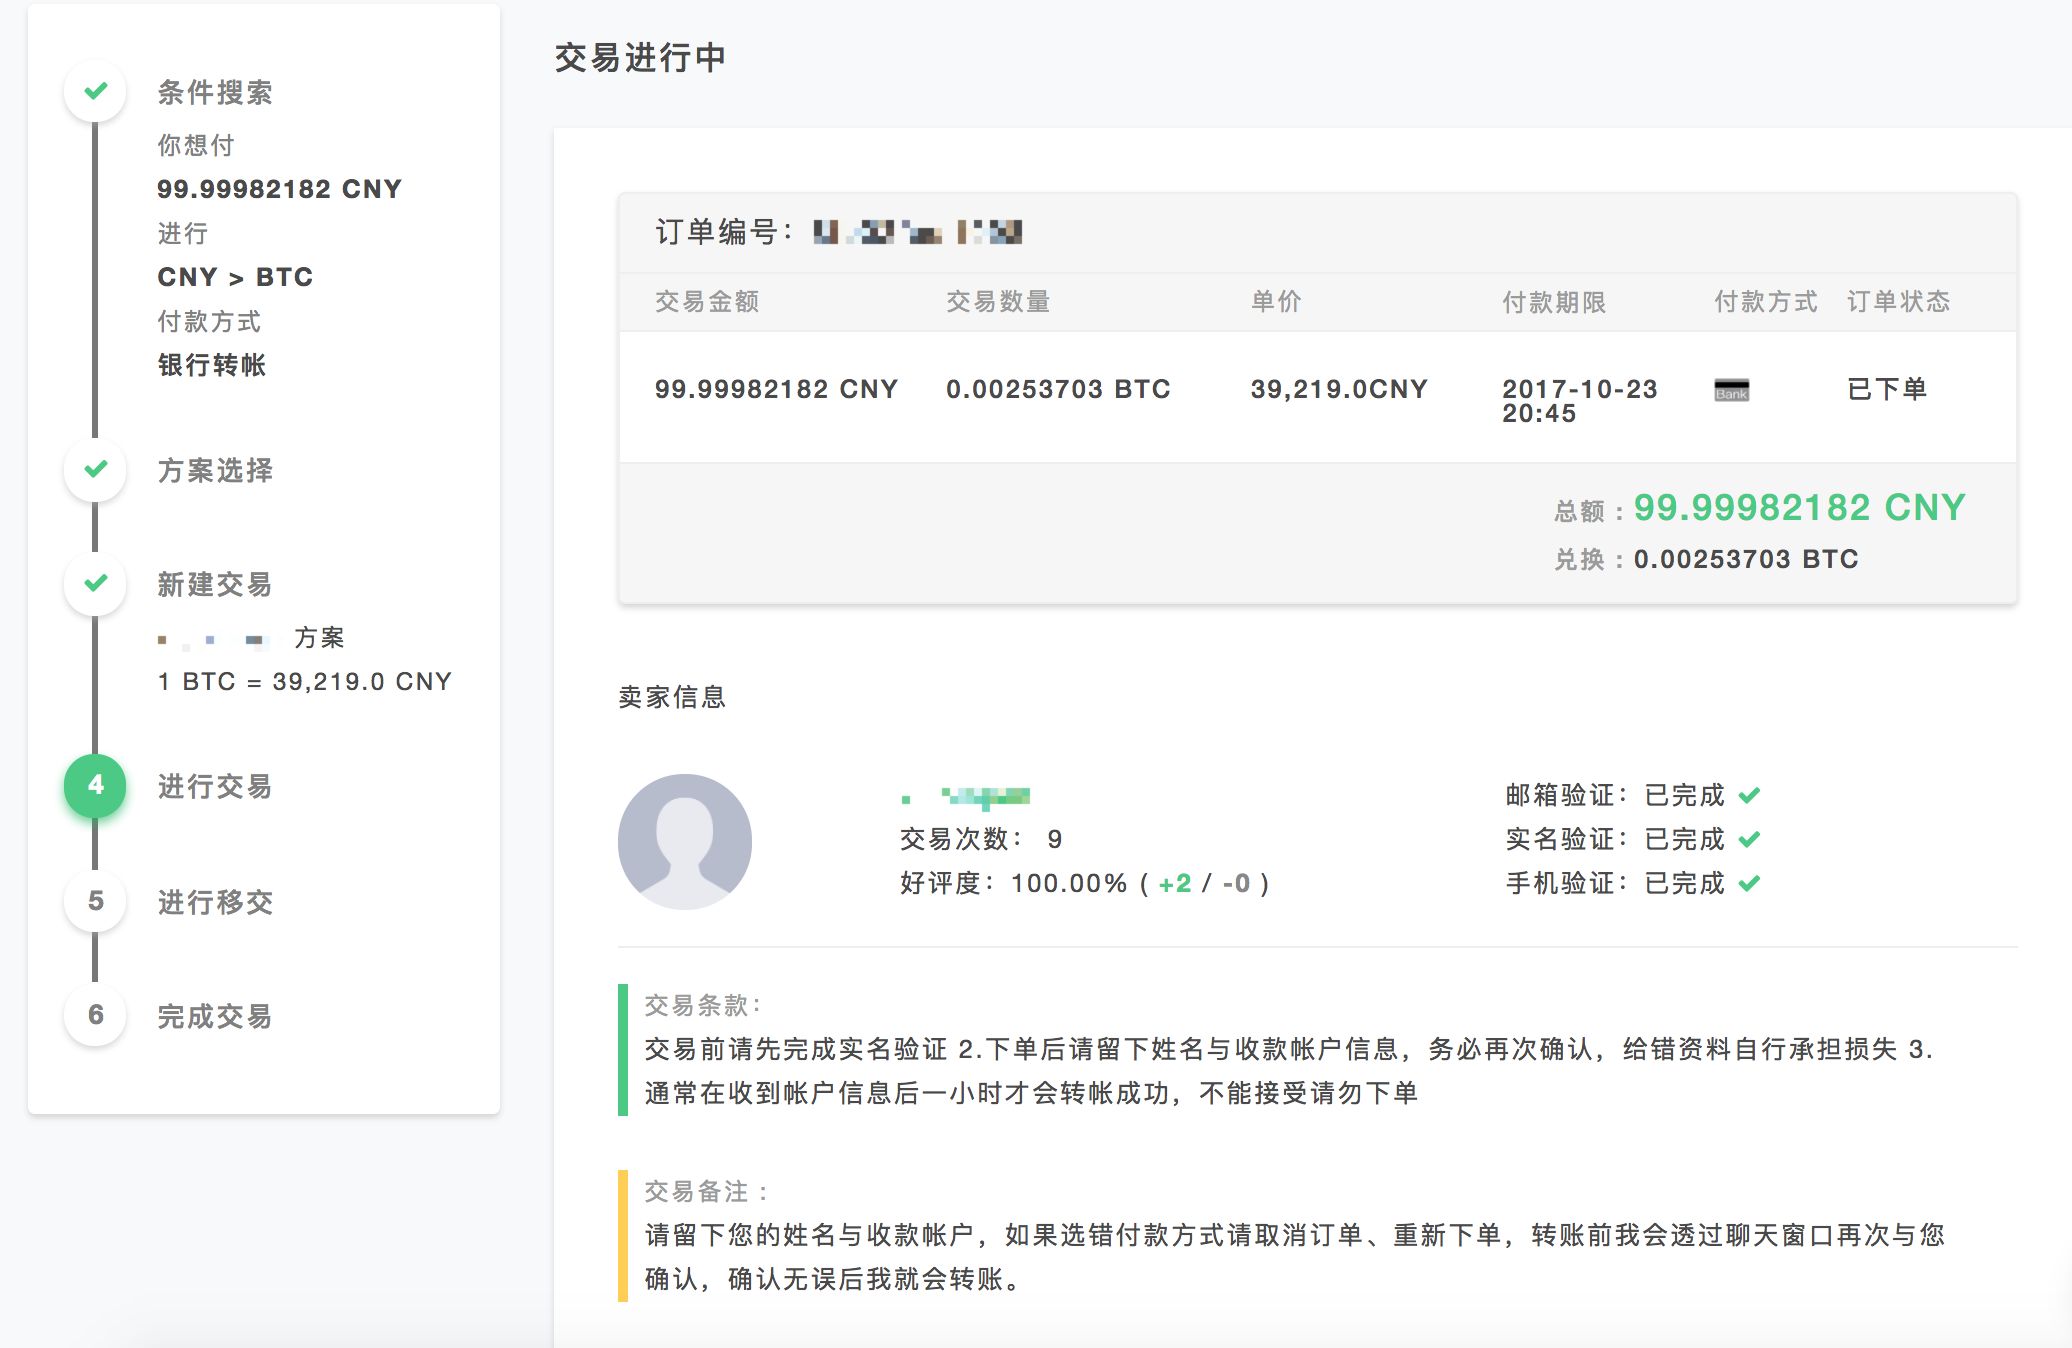Select the 完成交易 step label
This screenshot has height=1348, width=2072.
[215, 1017]
